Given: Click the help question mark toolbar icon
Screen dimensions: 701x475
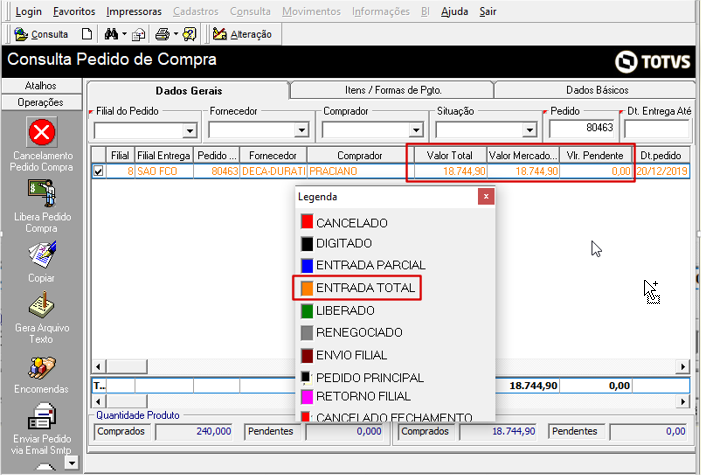Looking at the screenshot, I should click(x=190, y=34).
